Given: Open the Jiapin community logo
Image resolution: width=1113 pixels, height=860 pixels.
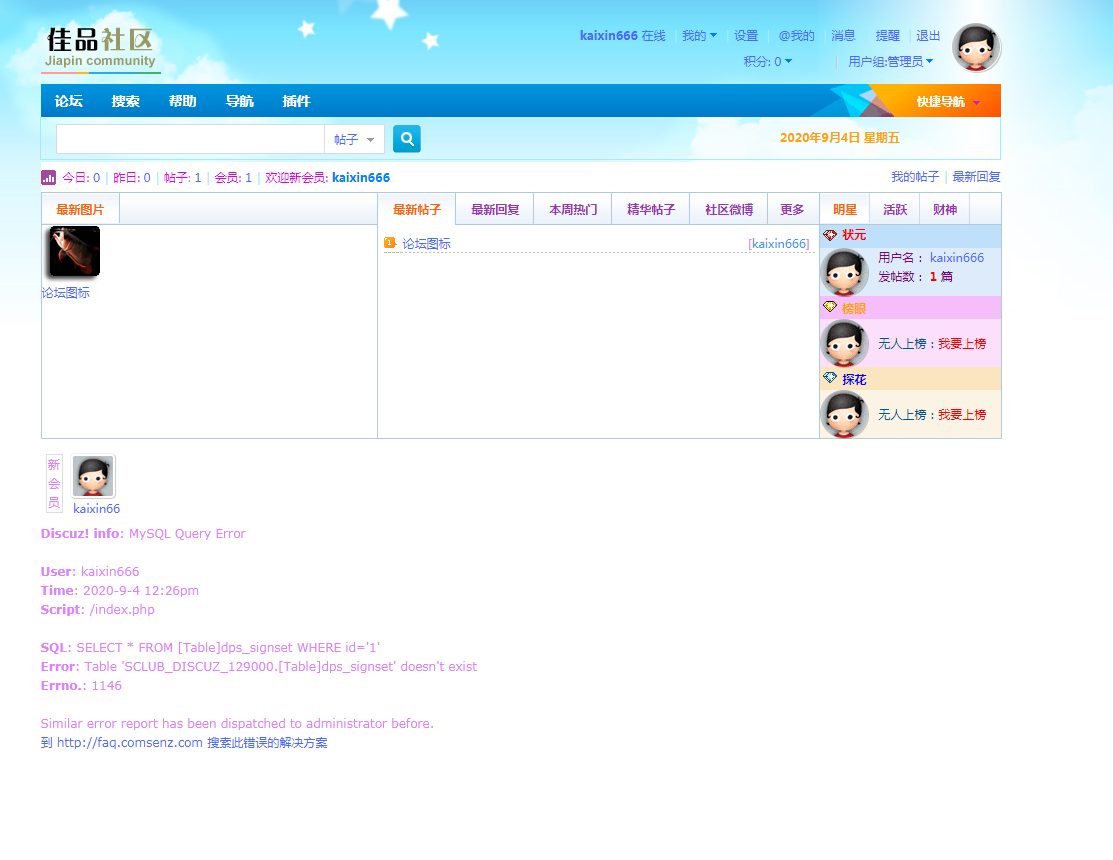Looking at the screenshot, I should [101, 49].
